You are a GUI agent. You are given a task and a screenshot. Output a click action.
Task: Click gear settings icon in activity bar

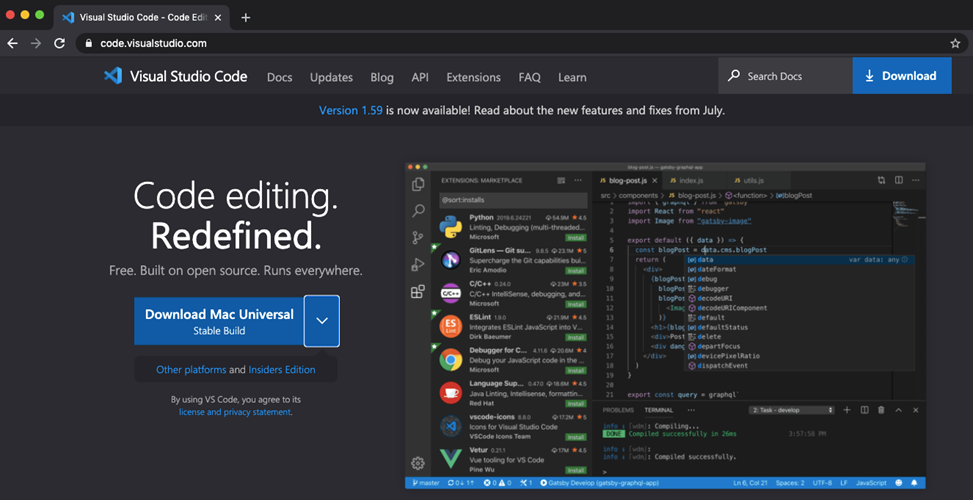point(418,463)
